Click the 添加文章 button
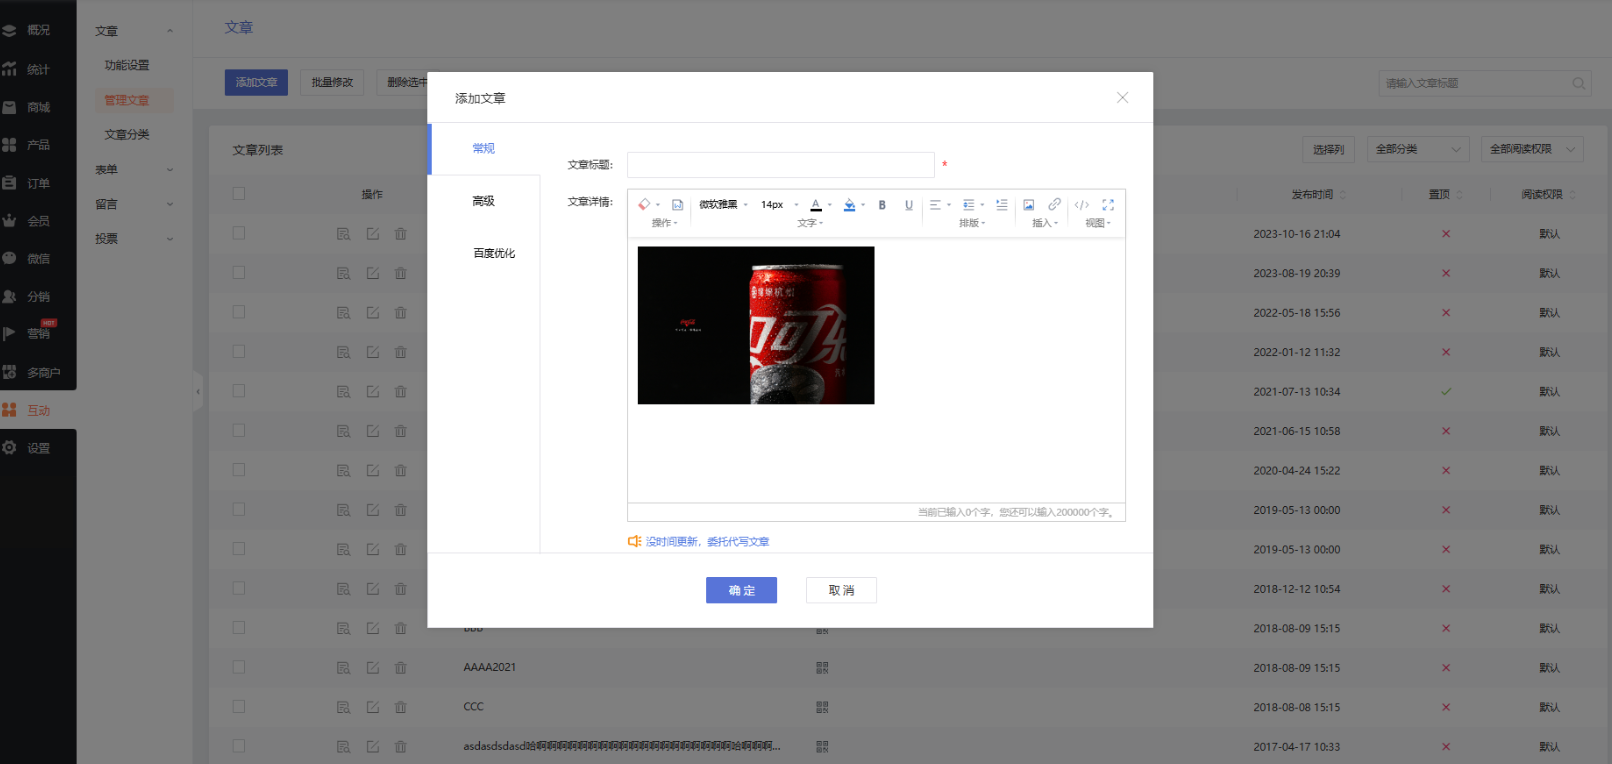The height and width of the screenshot is (764, 1612). 256,82
